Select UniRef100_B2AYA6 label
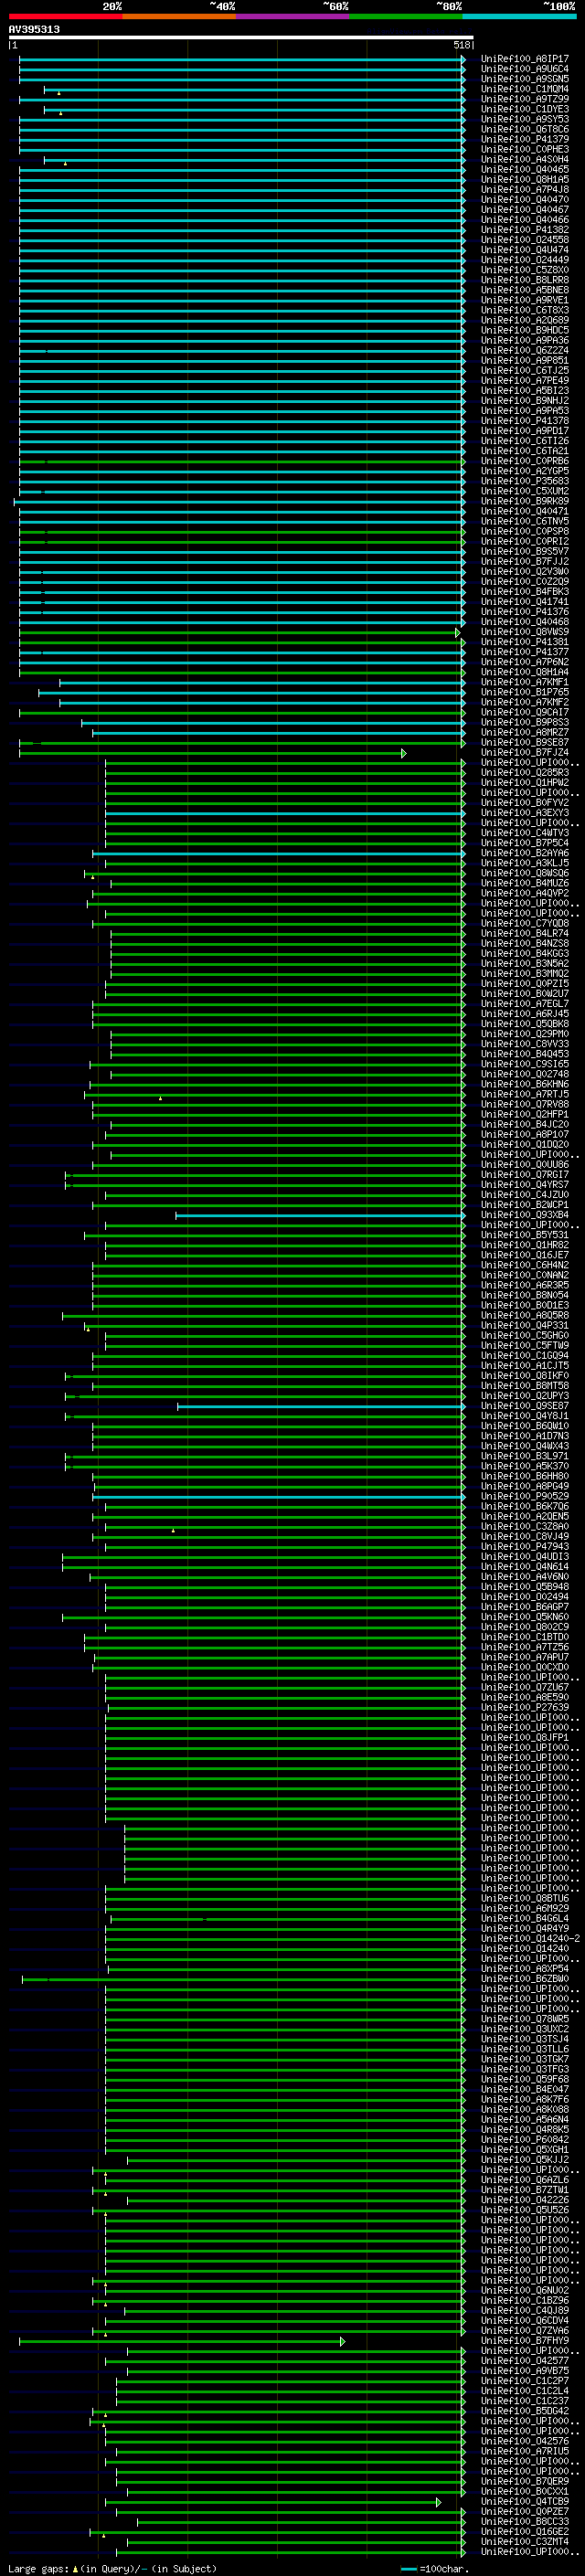 (525, 853)
